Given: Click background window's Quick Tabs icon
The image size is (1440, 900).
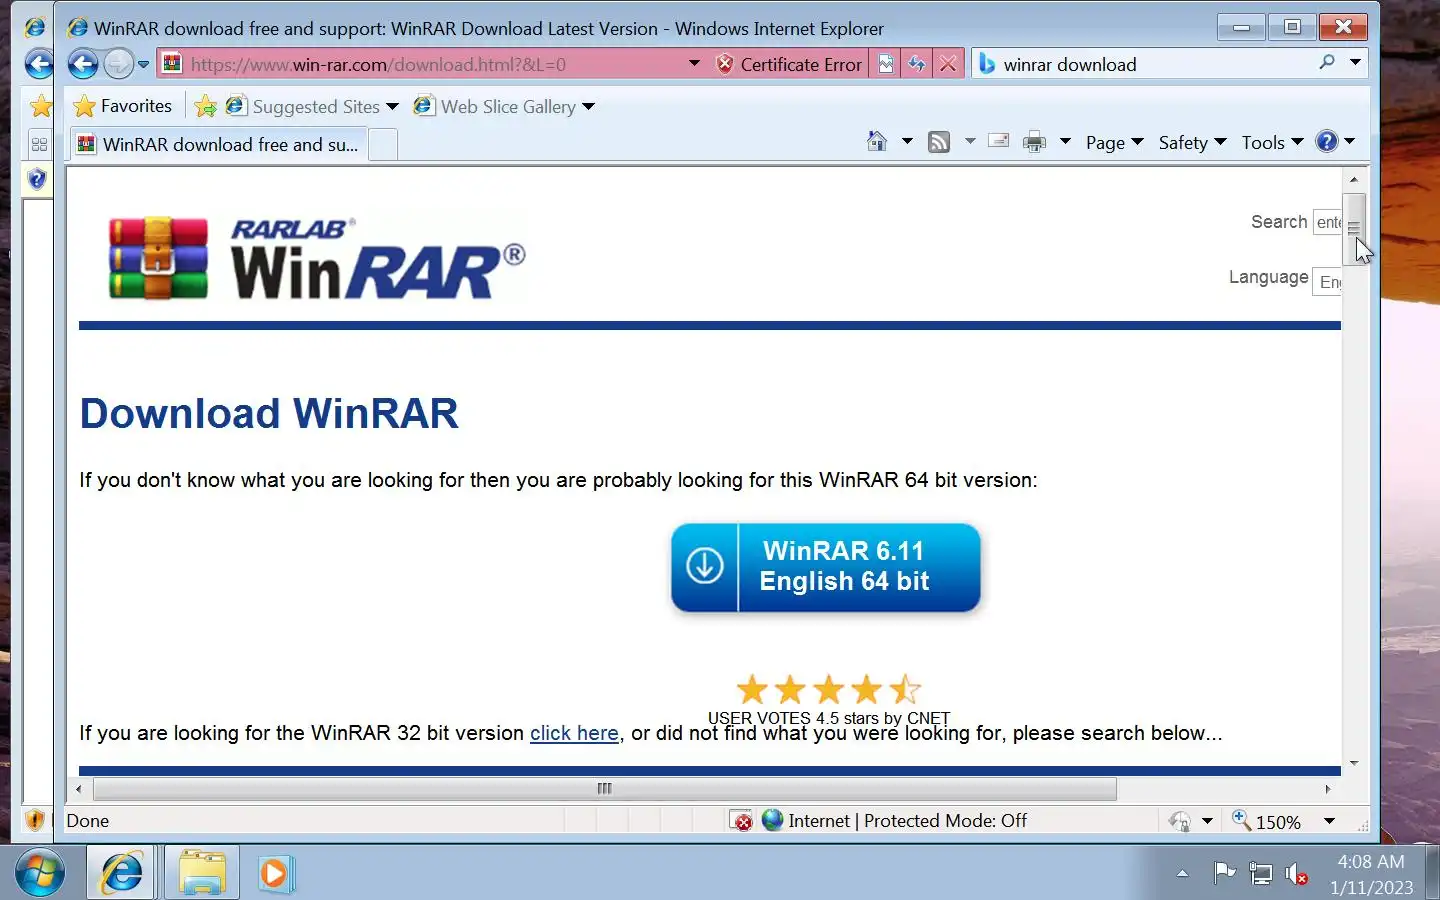Looking at the screenshot, I should click(39, 144).
